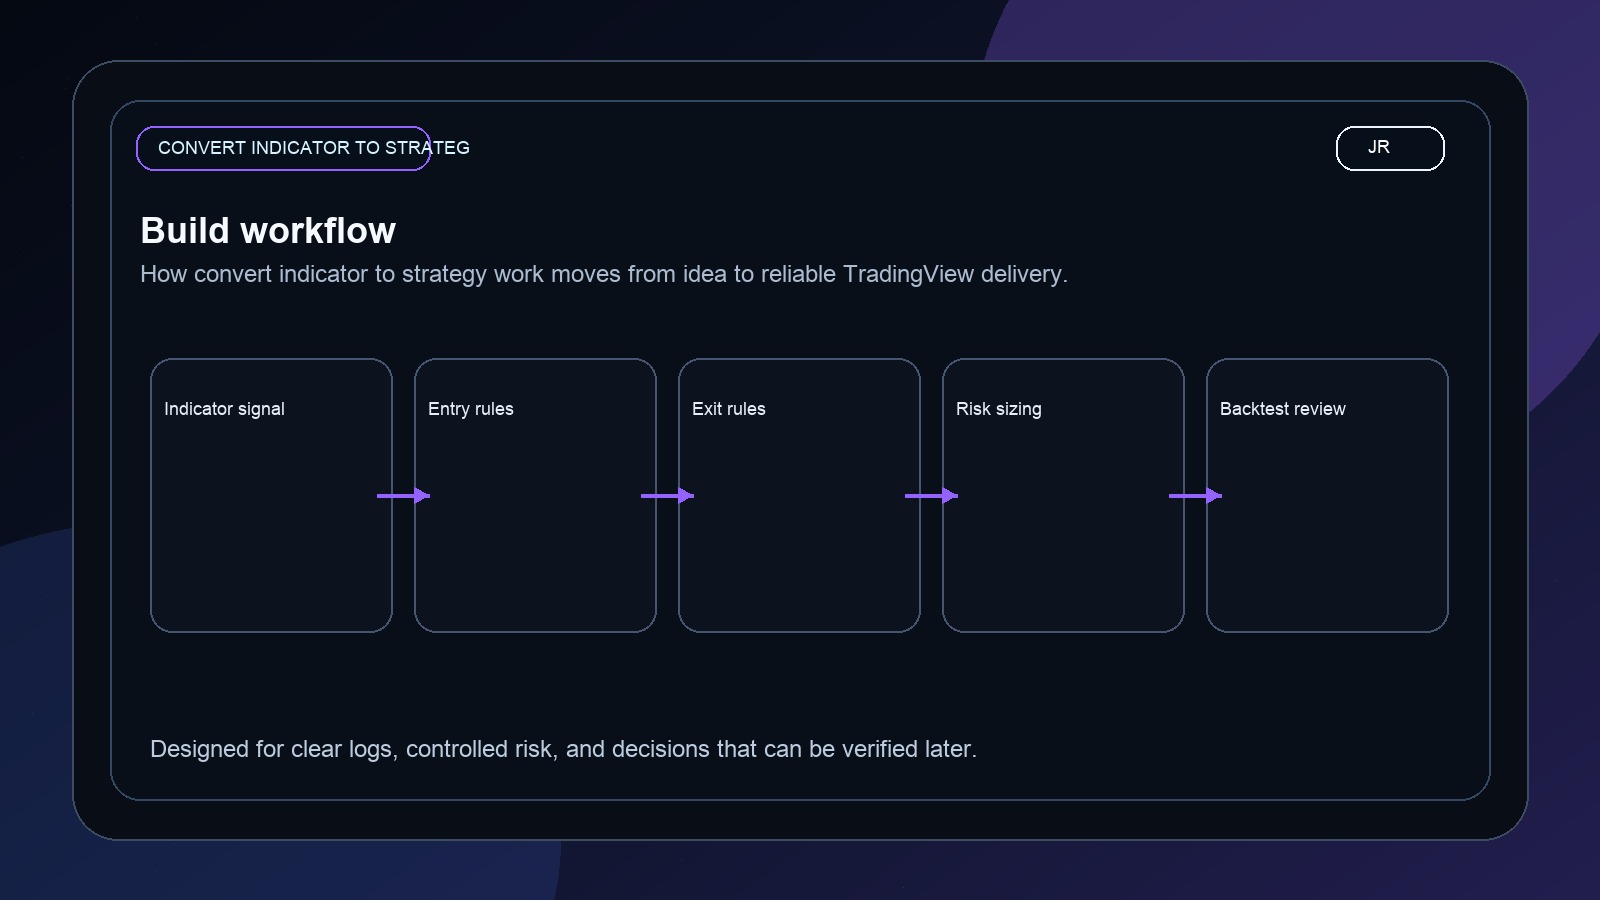The width and height of the screenshot is (1600, 900).
Task: Select the Entry rules workflow card
Action: [535, 495]
